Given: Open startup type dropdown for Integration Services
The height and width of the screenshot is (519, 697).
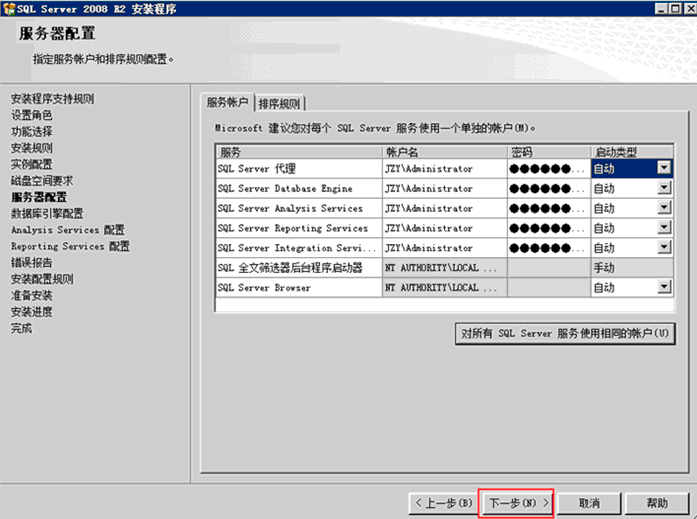Looking at the screenshot, I should click(x=664, y=247).
